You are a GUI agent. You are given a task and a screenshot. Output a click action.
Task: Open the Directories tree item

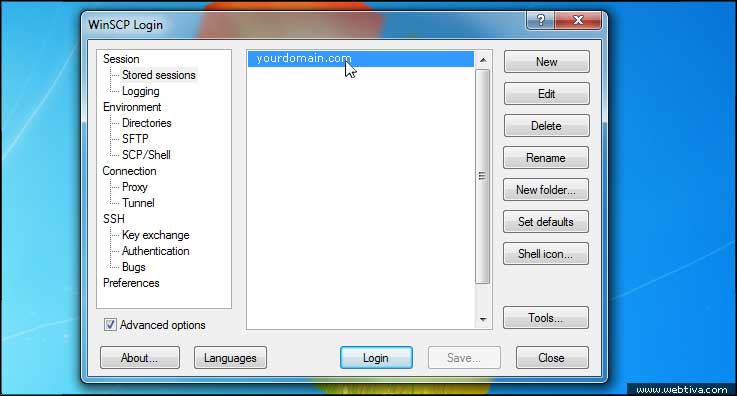point(147,123)
